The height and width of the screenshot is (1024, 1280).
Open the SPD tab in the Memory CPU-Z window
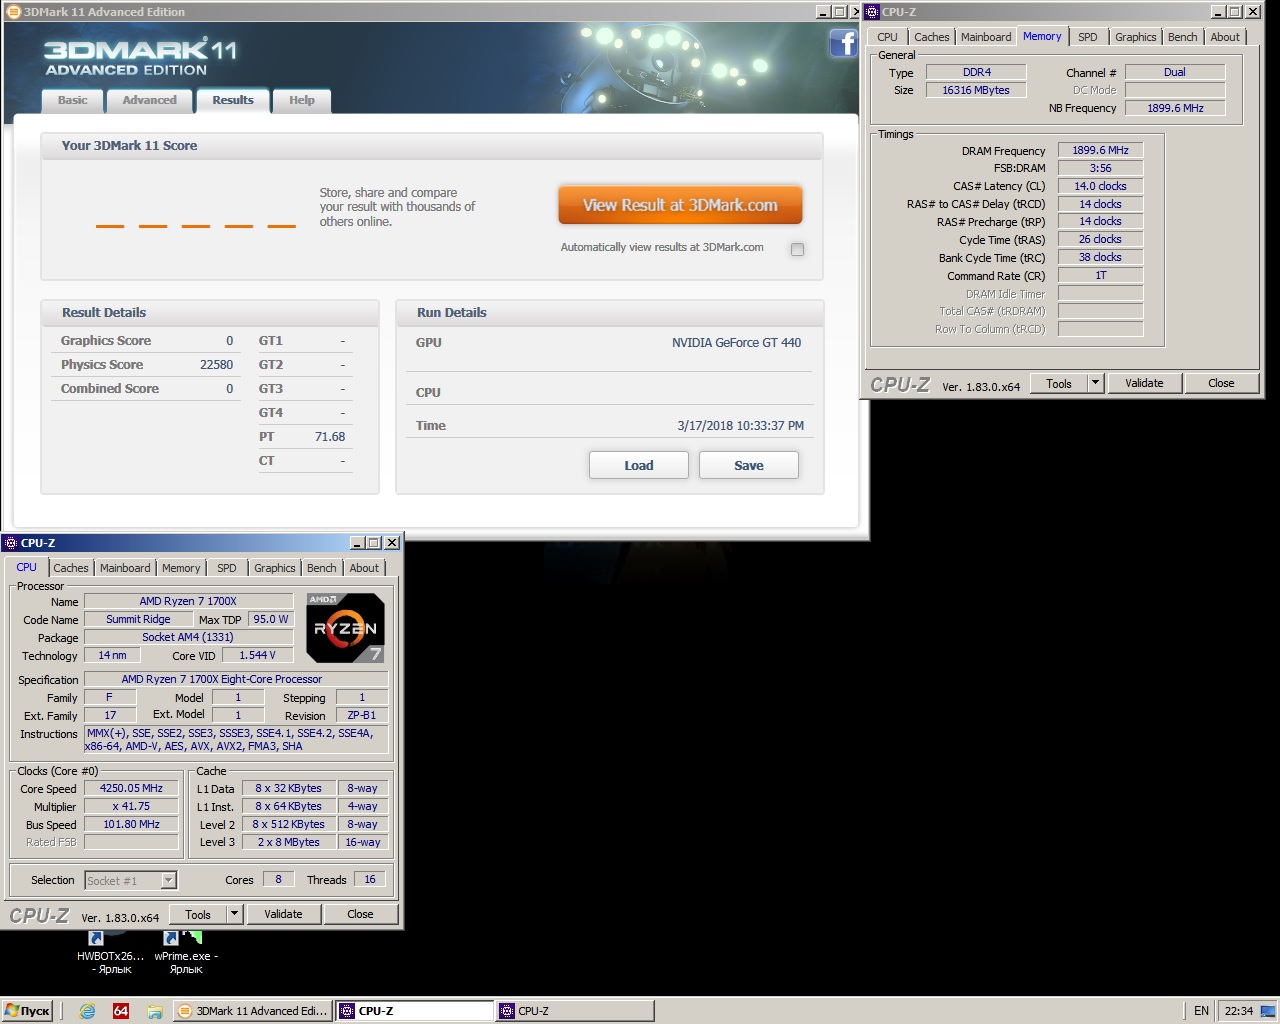click(1088, 37)
